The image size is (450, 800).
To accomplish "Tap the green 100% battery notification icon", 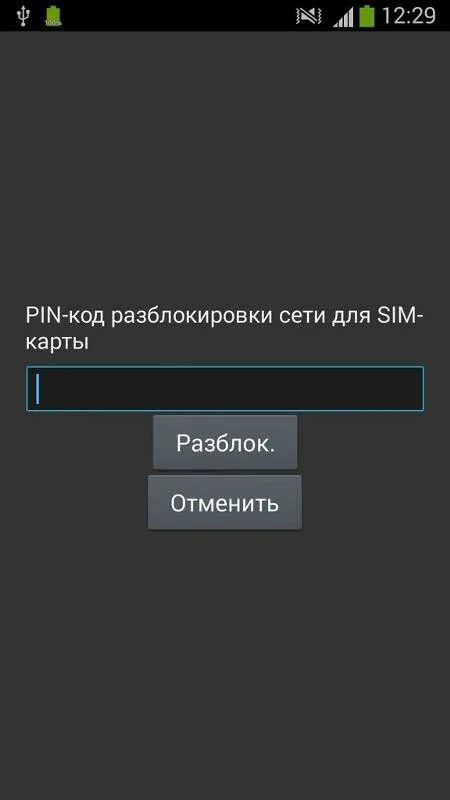I will click(53, 16).
